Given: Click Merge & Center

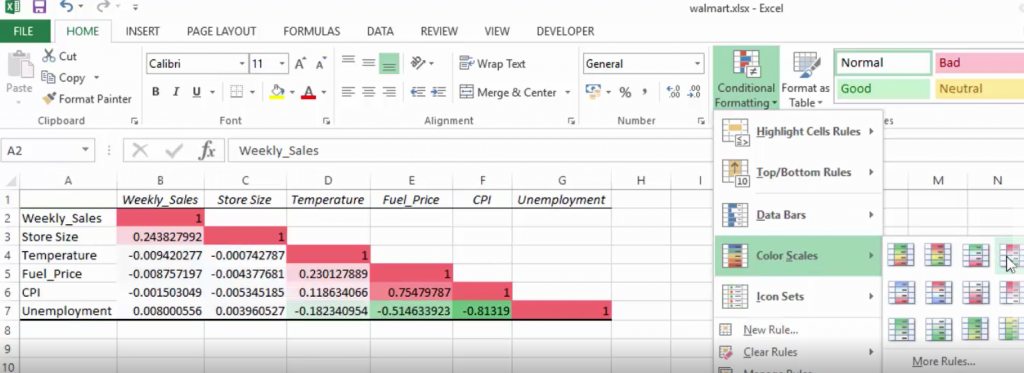Looking at the screenshot, I should tap(507, 92).
